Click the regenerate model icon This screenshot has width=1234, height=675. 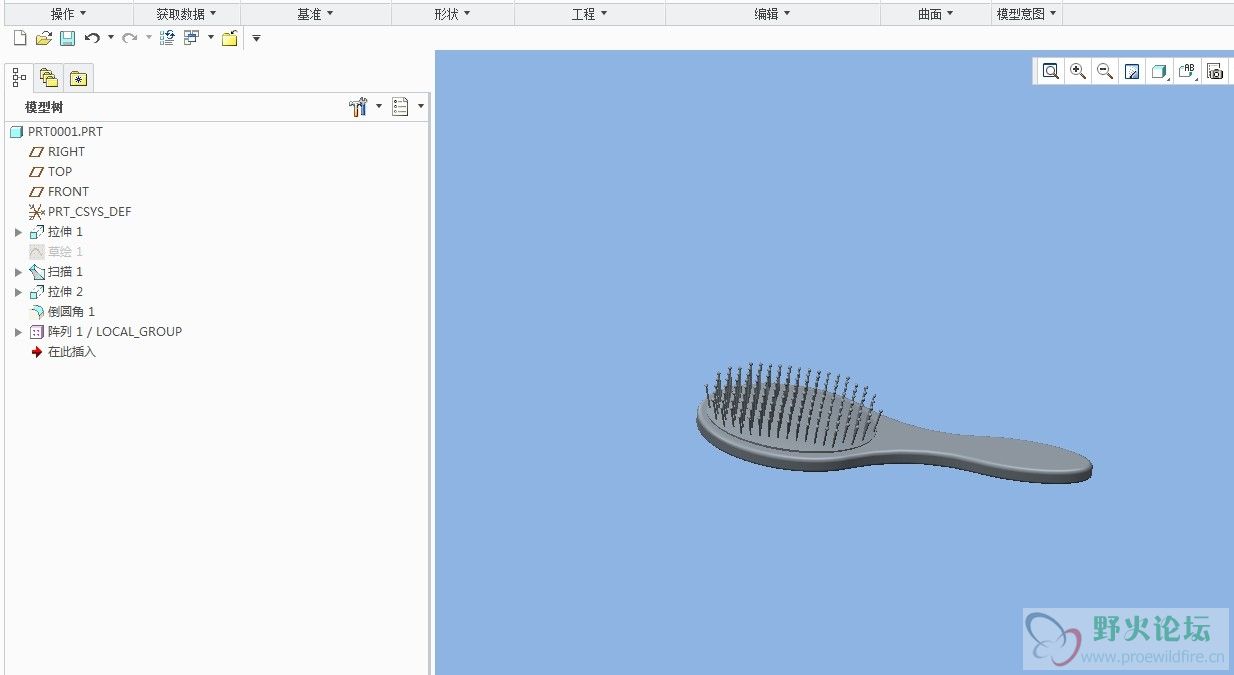click(x=167, y=38)
